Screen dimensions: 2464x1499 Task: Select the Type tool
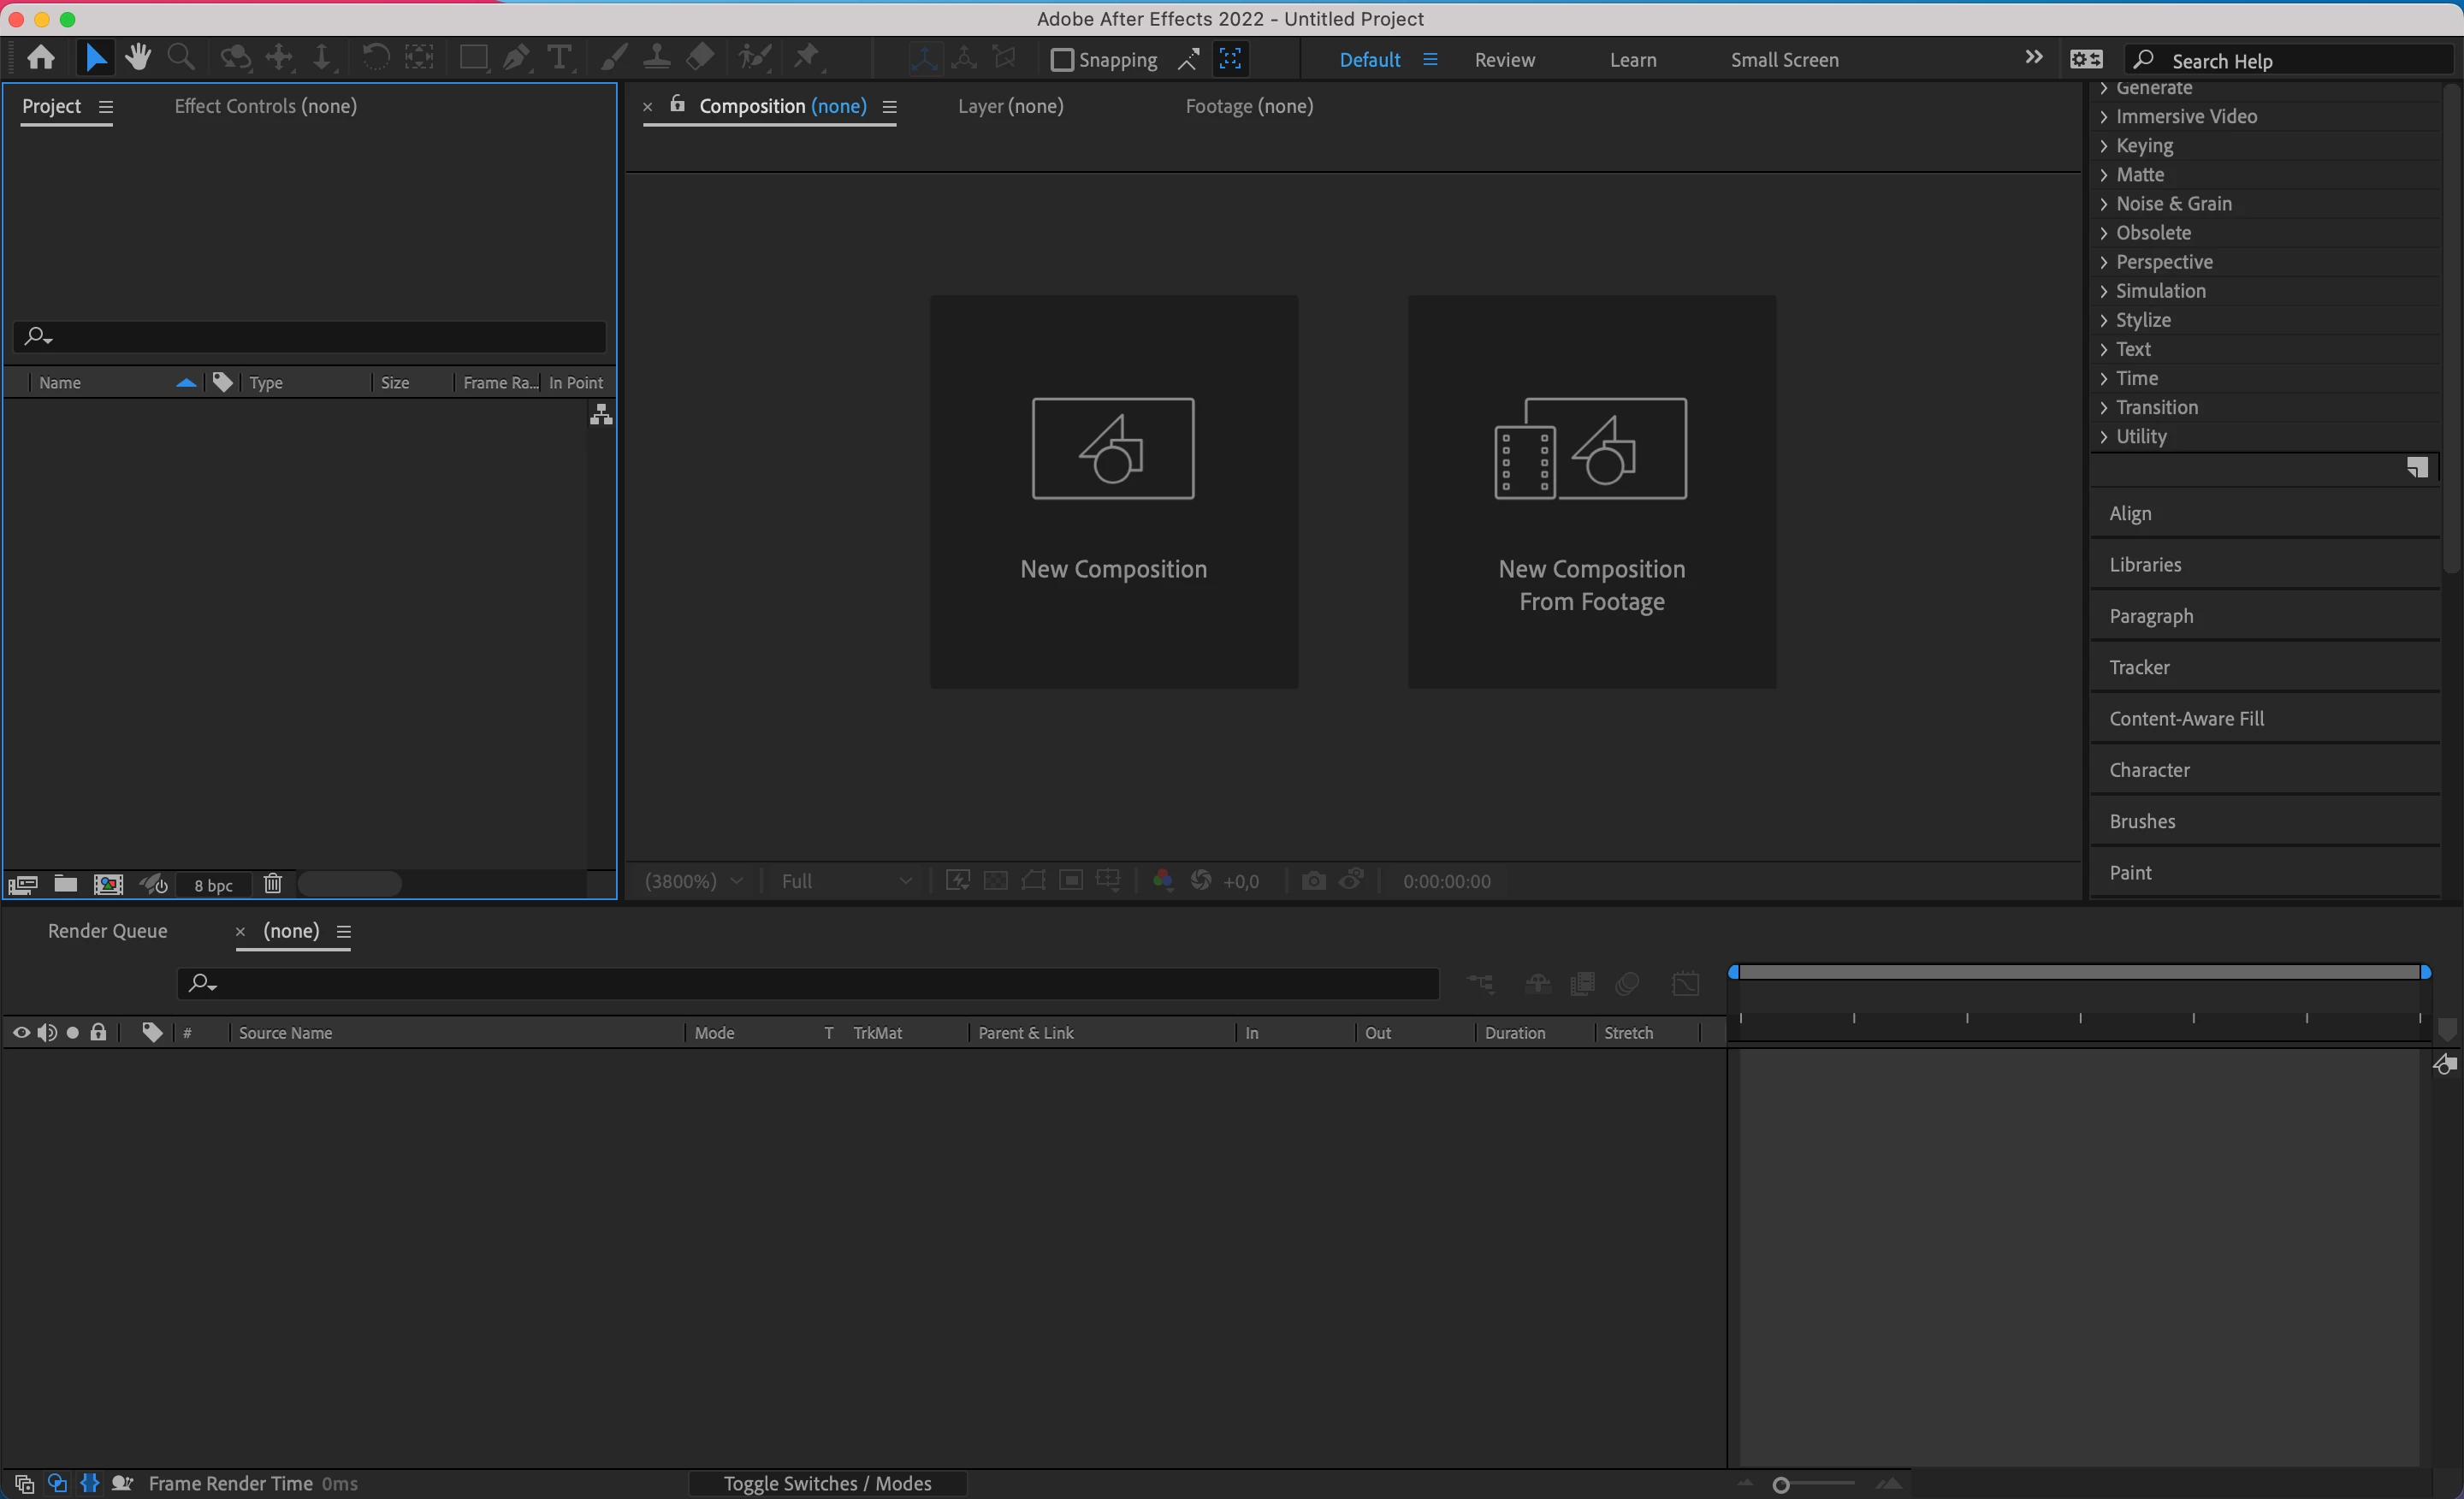point(559,58)
